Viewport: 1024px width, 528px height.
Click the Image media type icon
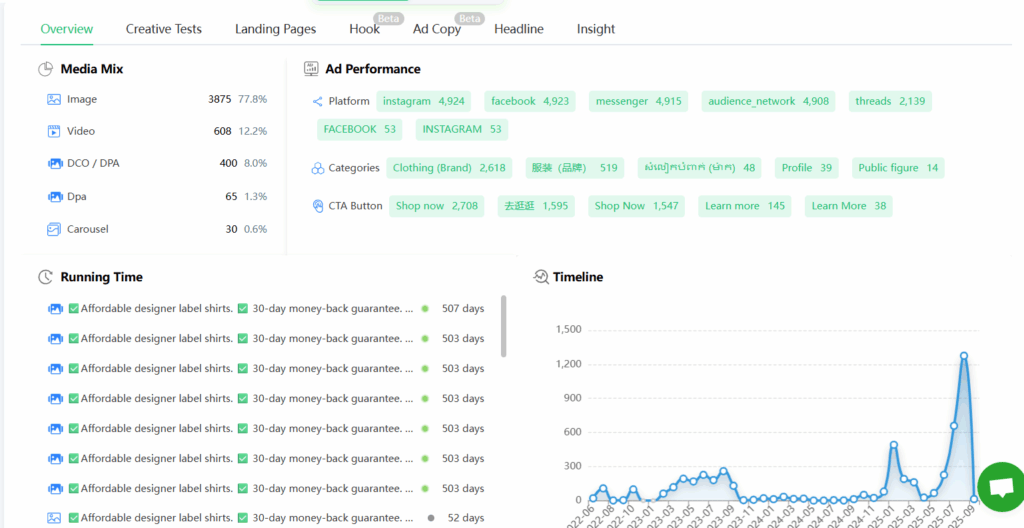click(54, 99)
